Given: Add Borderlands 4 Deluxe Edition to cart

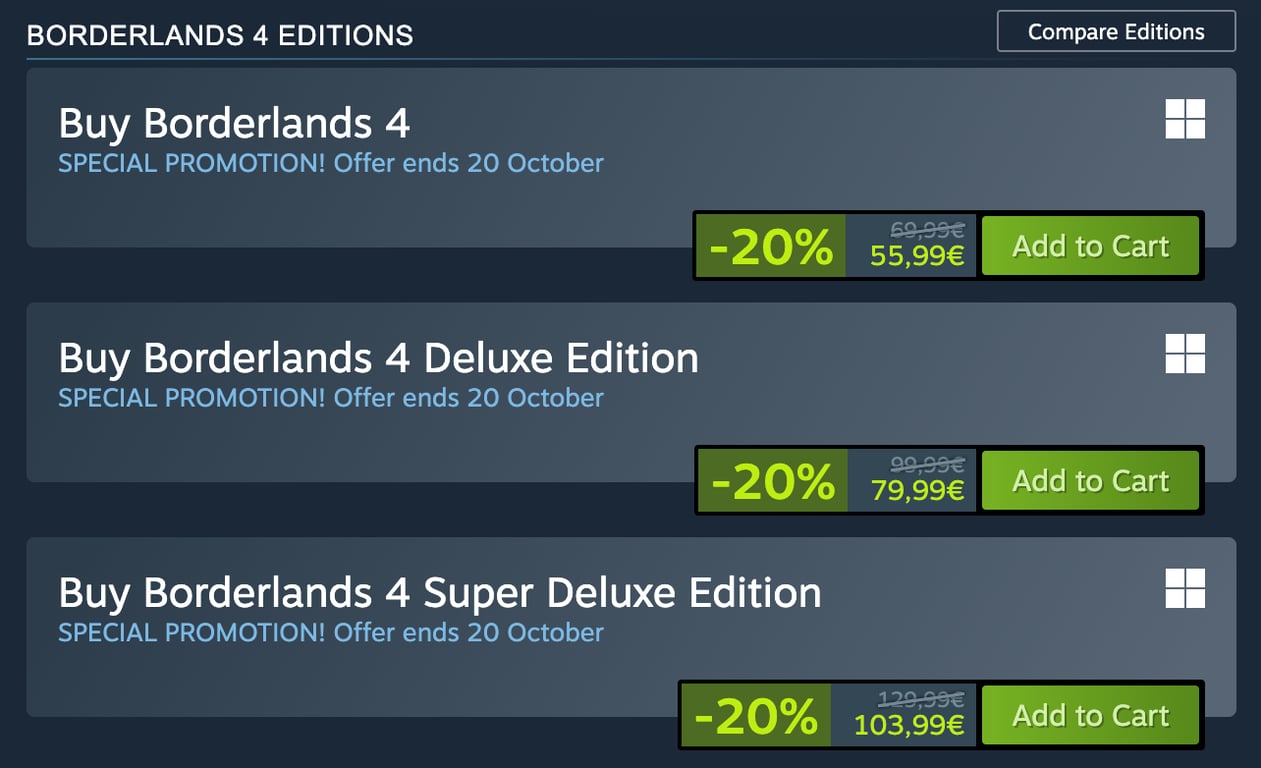Looking at the screenshot, I should tap(1090, 481).
